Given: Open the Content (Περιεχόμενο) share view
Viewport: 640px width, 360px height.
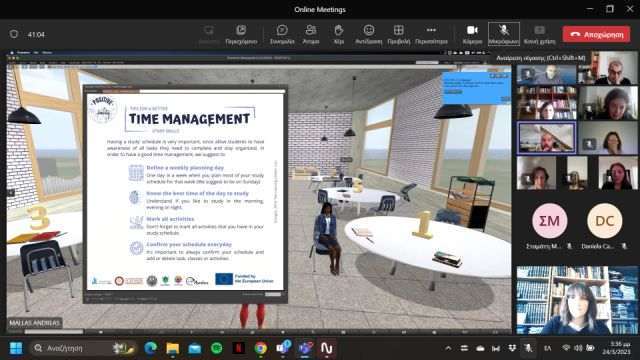Looking at the screenshot, I should coord(241,34).
